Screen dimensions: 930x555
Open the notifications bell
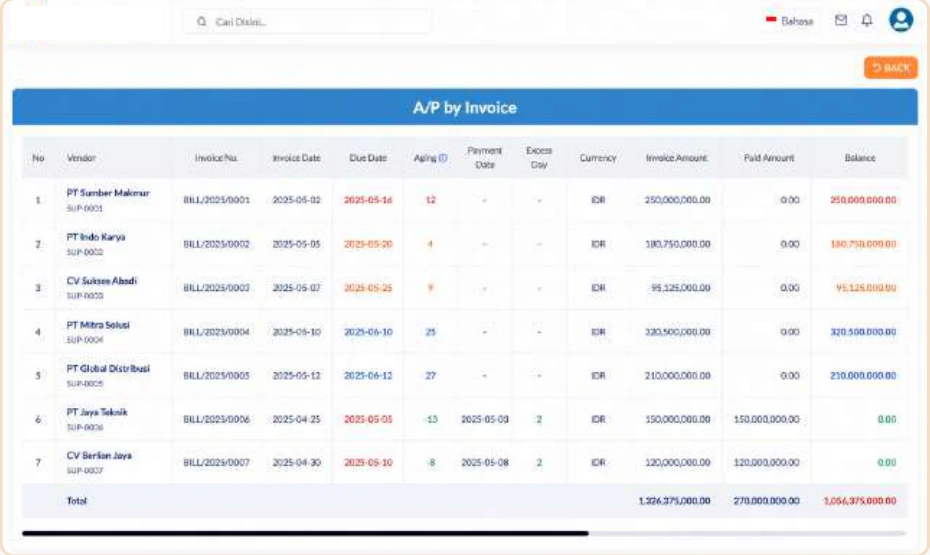pyautogui.click(x=867, y=21)
